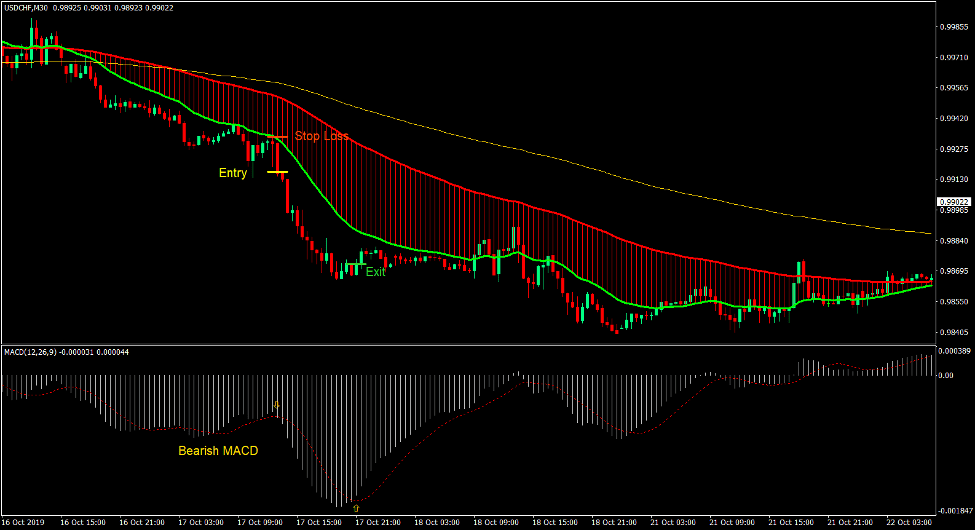Select the green Exit line marker
Viewport: 977px width, 531px height.
point(351,265)
